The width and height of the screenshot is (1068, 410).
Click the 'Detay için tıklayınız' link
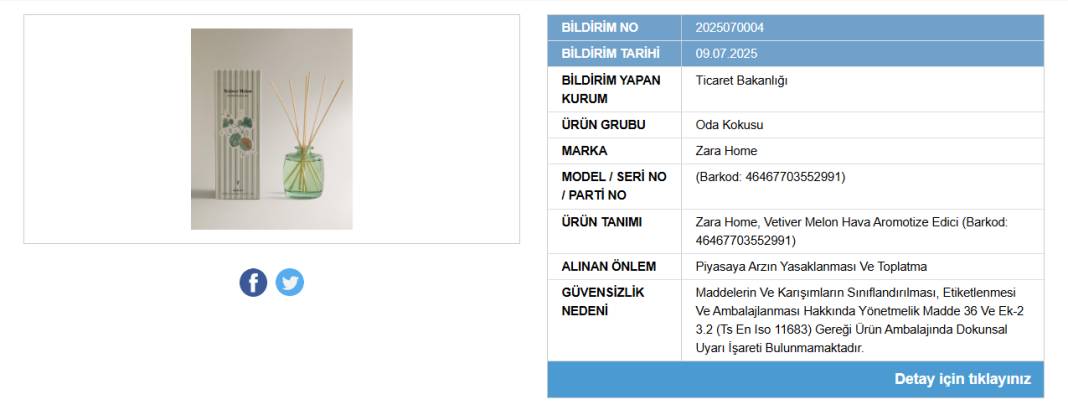tap(962, 379)
